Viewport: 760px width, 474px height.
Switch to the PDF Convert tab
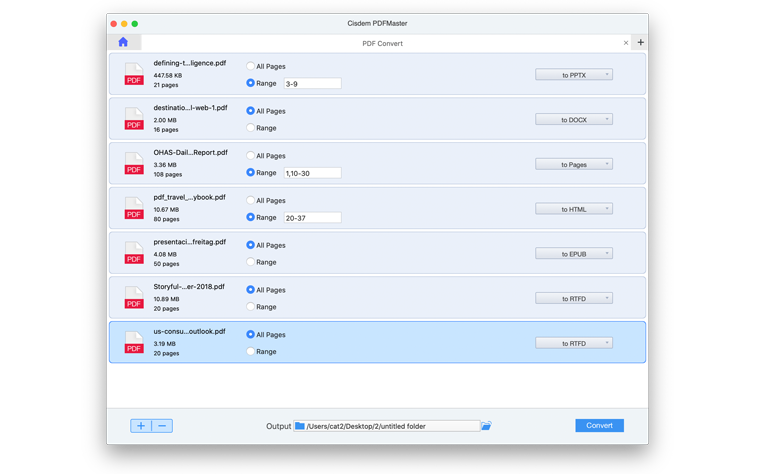pos(382,43)
